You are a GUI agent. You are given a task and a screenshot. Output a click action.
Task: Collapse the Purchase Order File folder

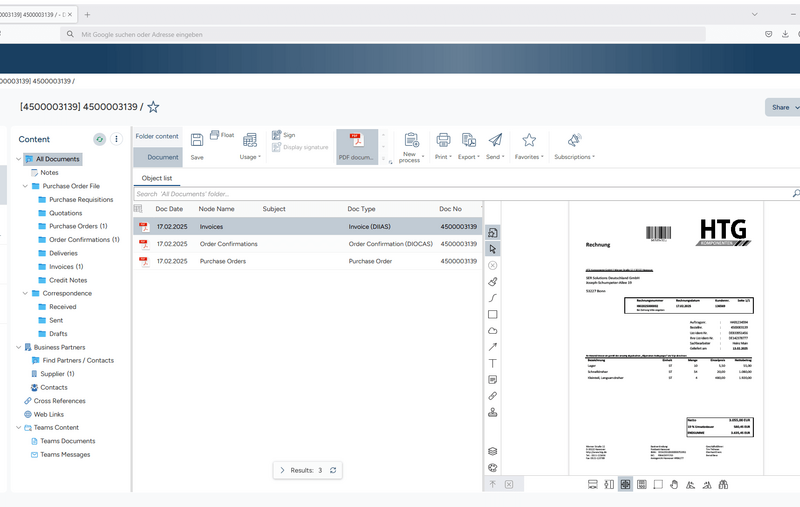25,186
